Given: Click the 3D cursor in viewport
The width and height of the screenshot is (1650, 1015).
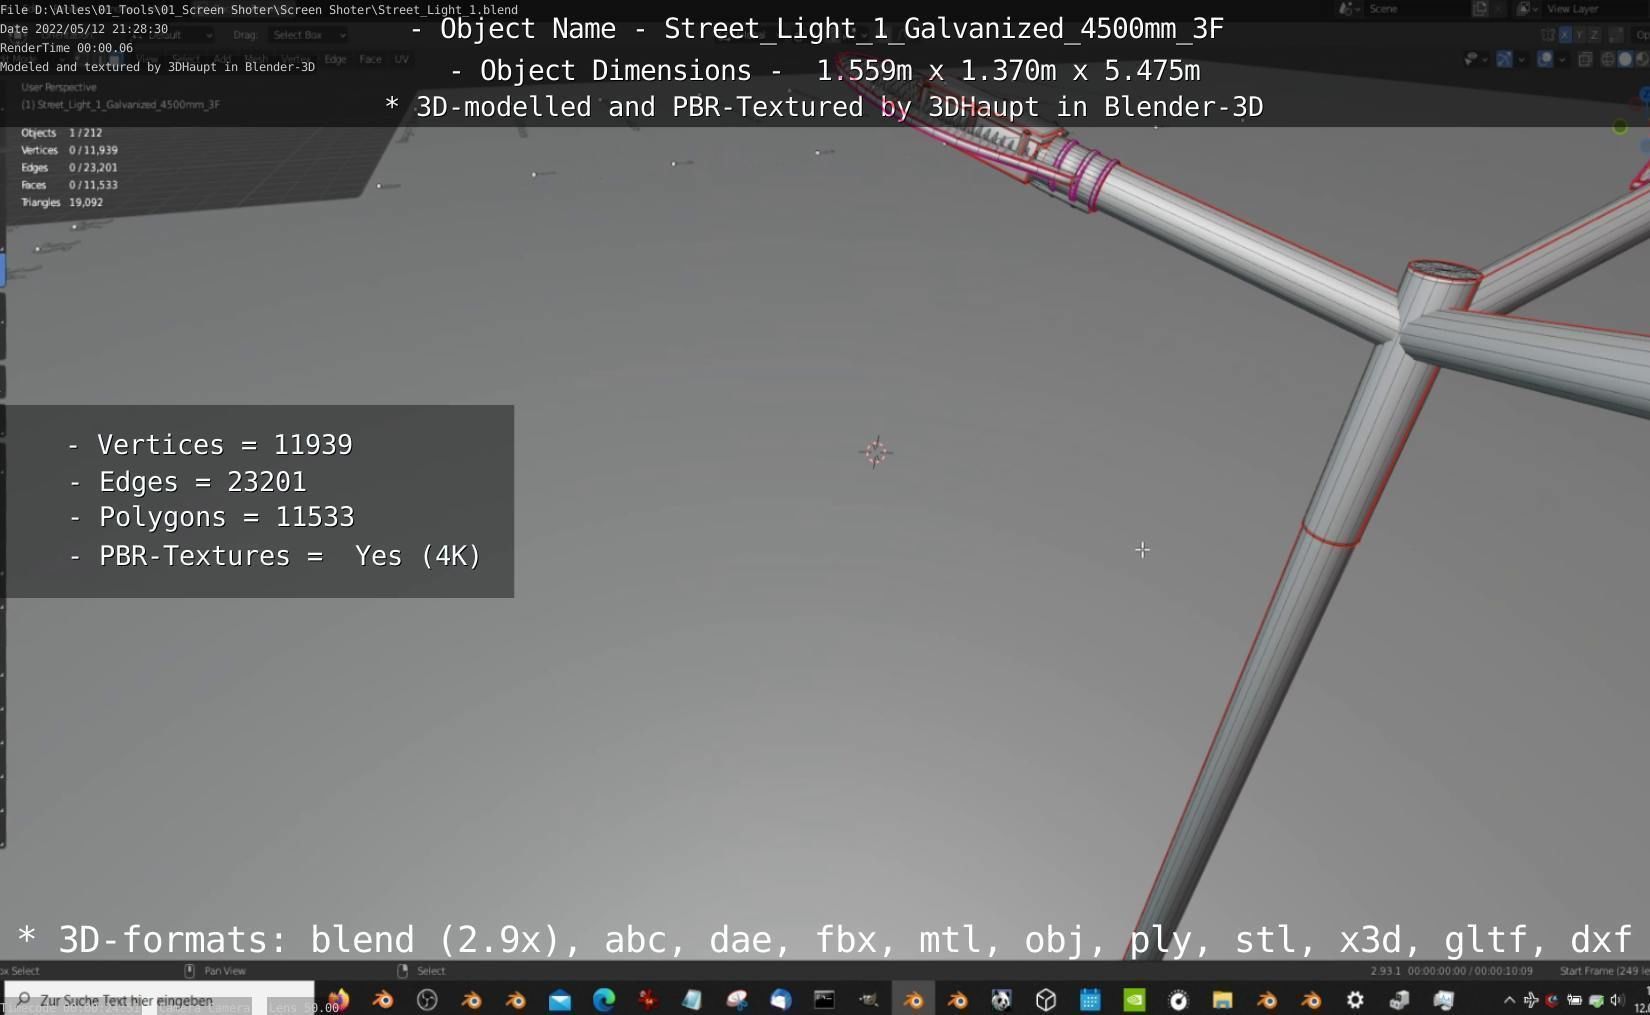Looking at the screenshot, I should [x=876, y=452].
